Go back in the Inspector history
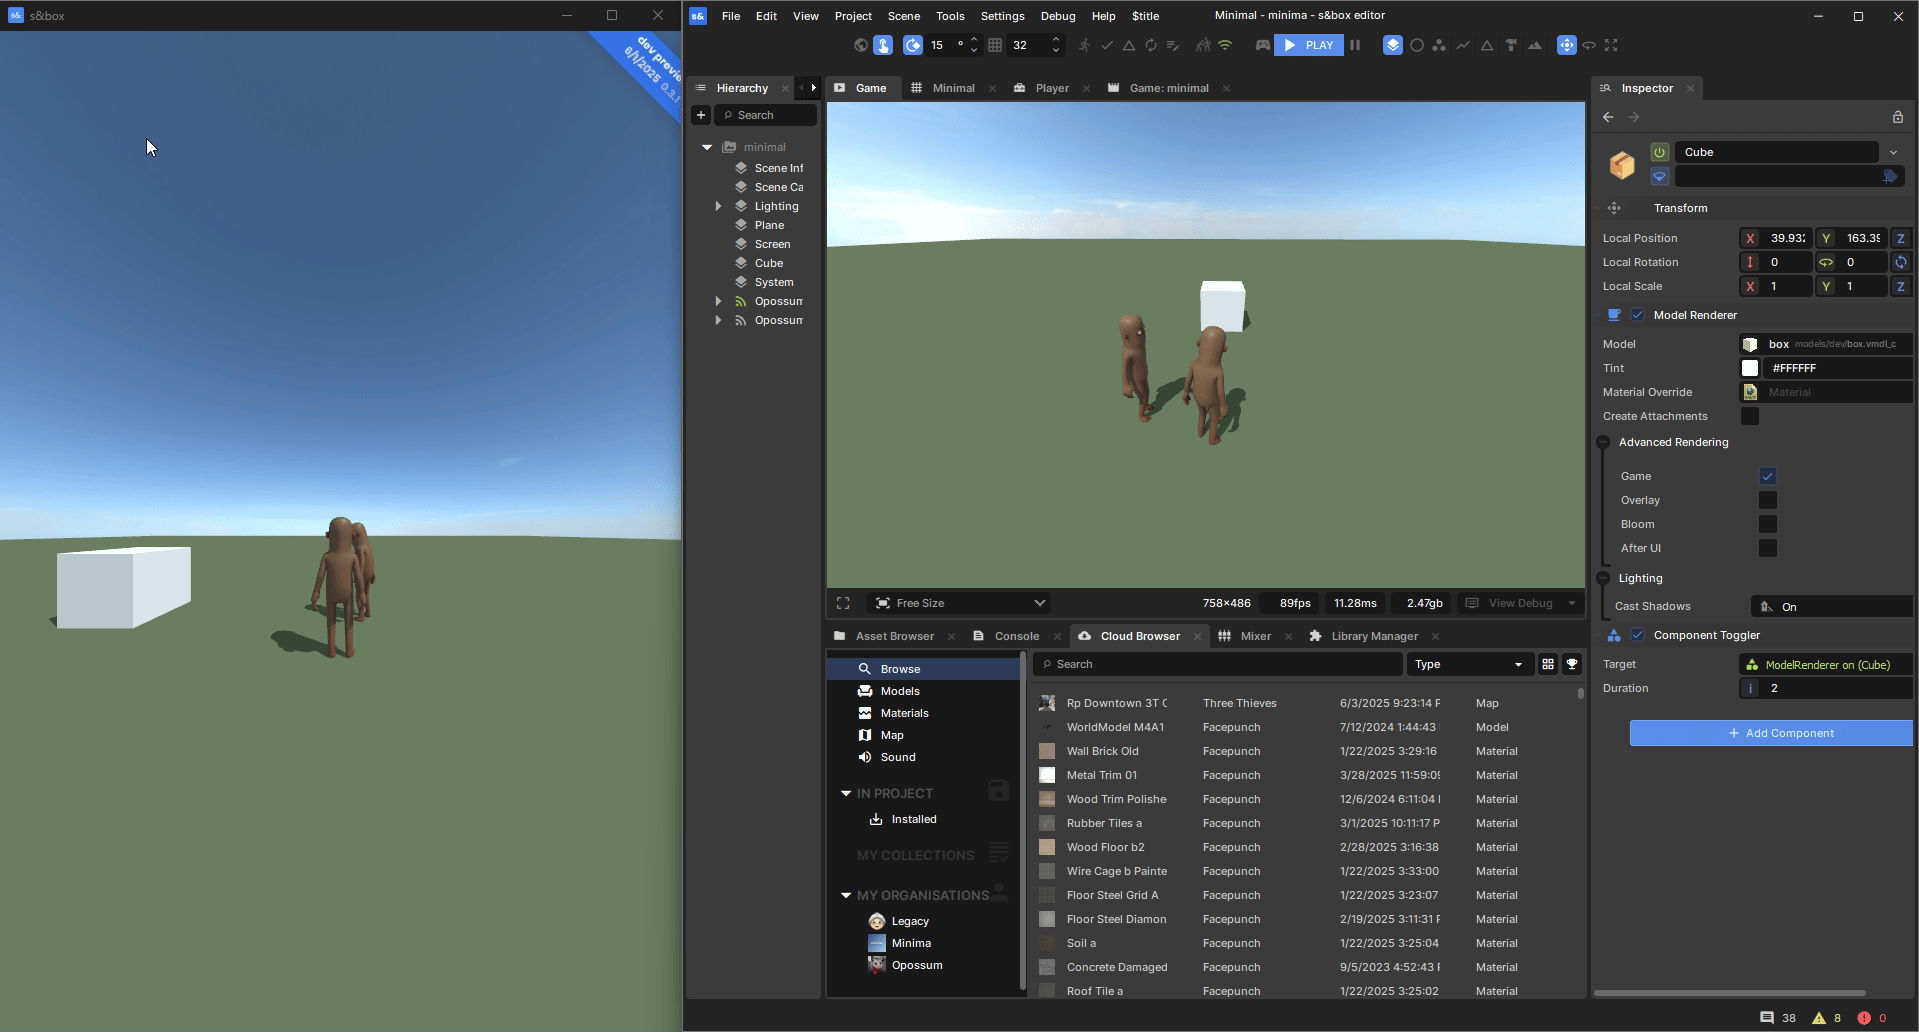This screenshot has height=1032, width=1919. (1608, 117)
